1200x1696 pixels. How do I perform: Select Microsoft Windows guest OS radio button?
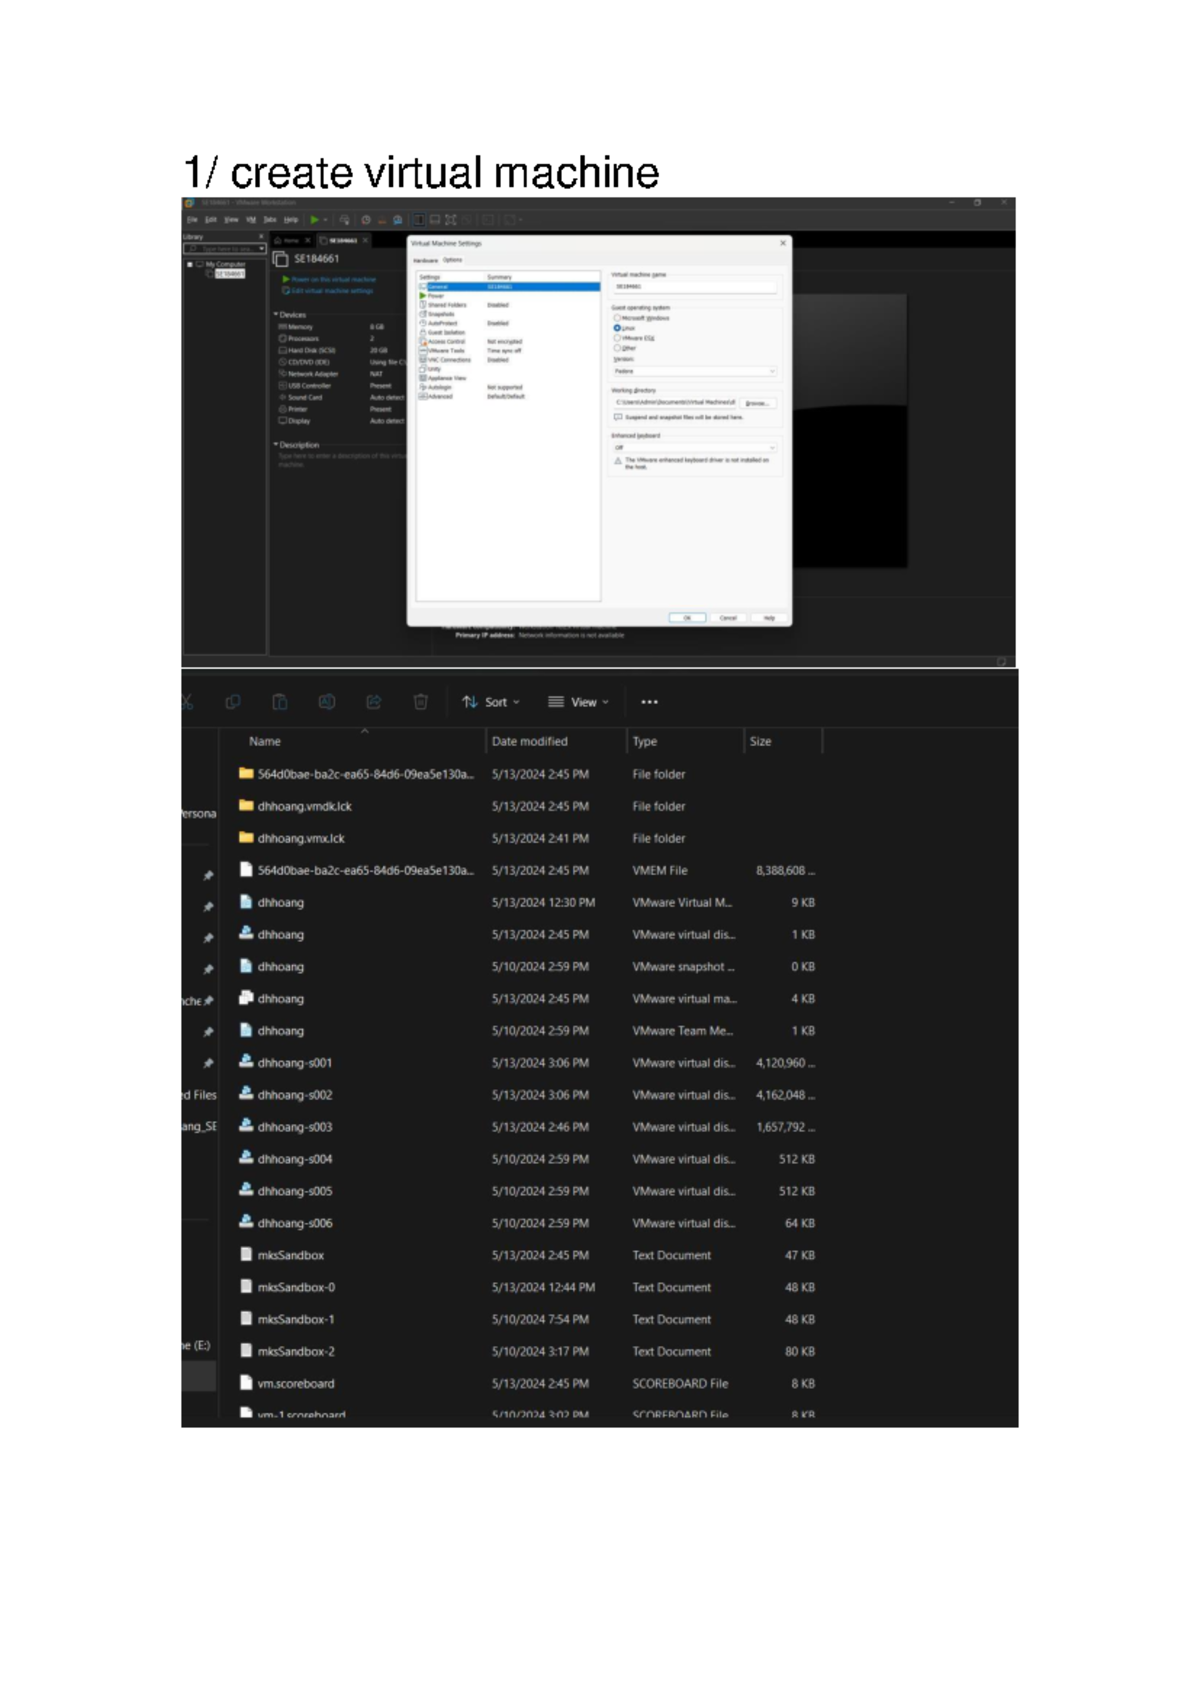point(617,318)
